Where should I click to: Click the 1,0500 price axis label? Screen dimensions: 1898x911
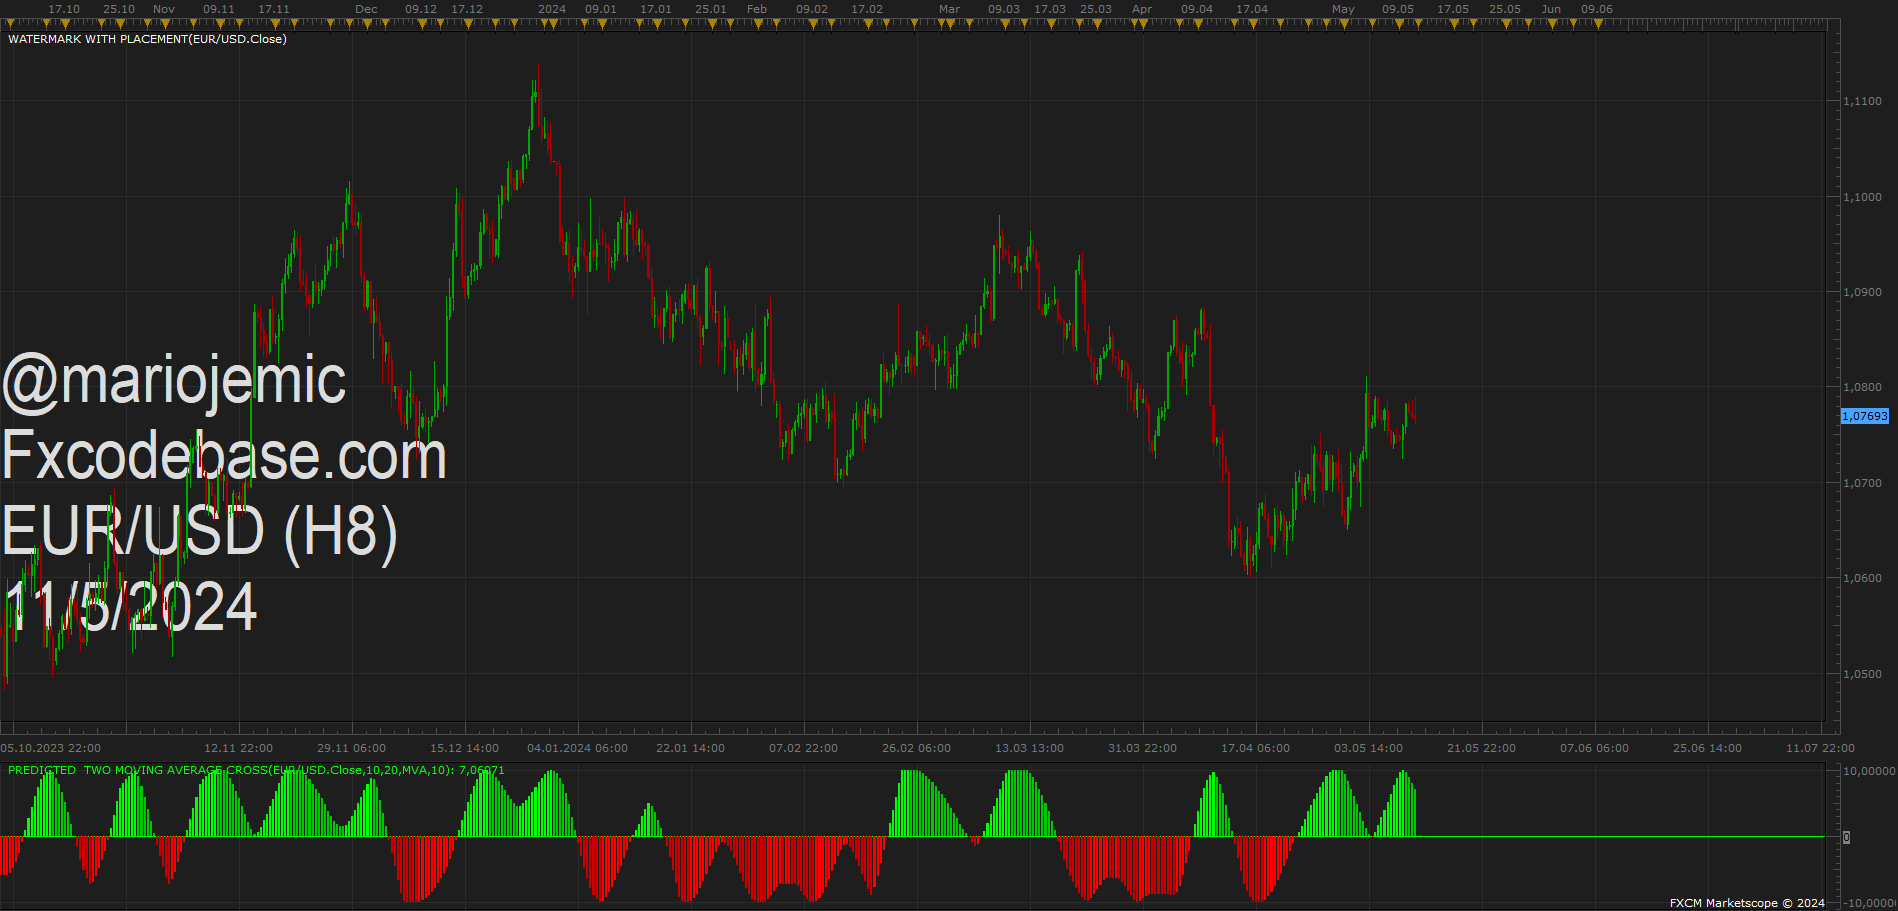pyautogui.click(x=1862, y=674)
